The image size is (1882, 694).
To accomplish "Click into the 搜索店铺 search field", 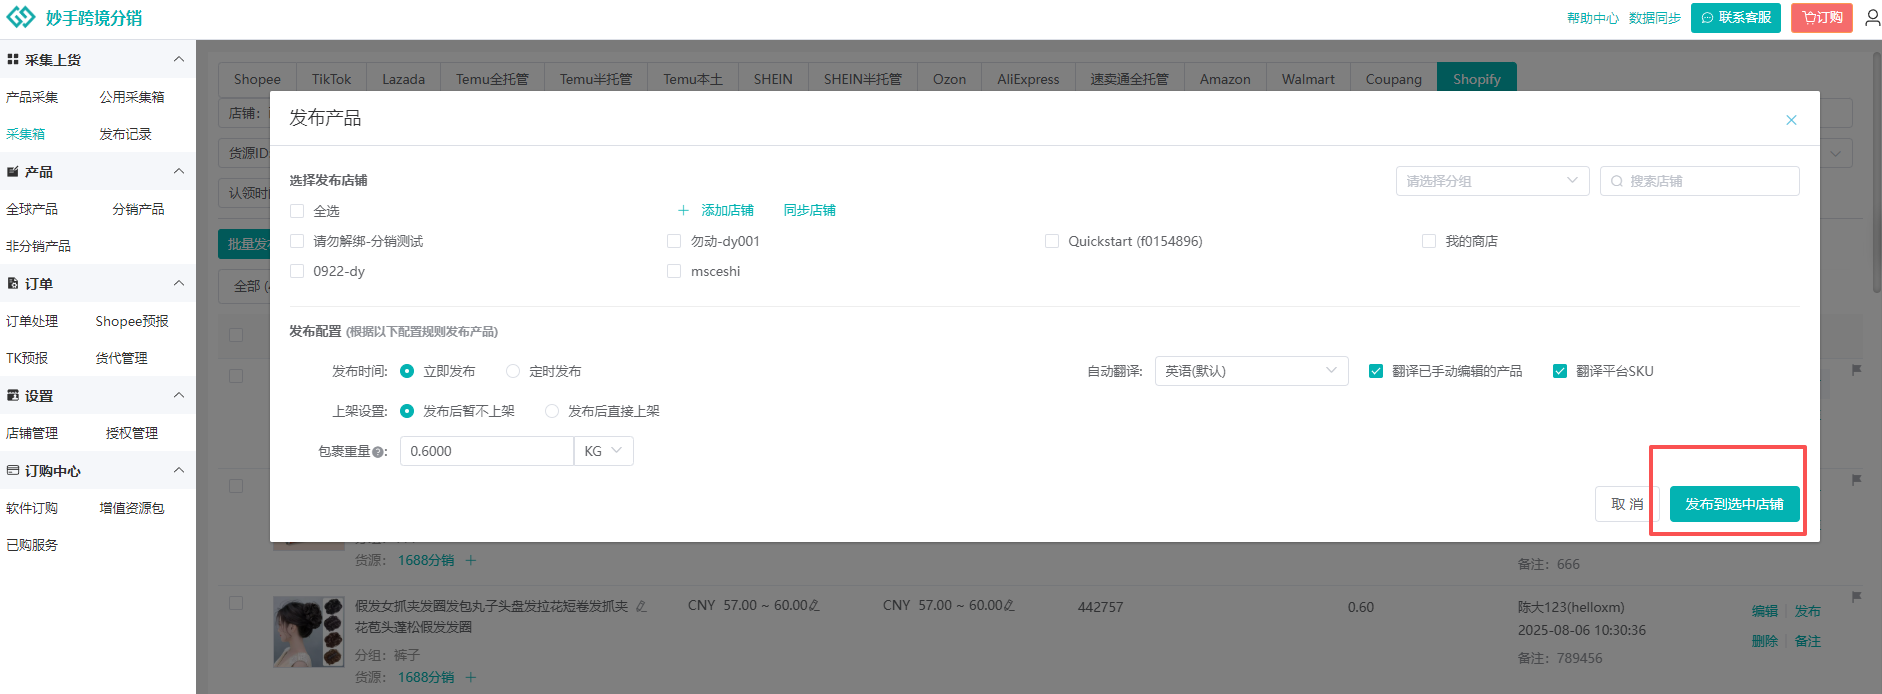I will [x=1699, y=181].
